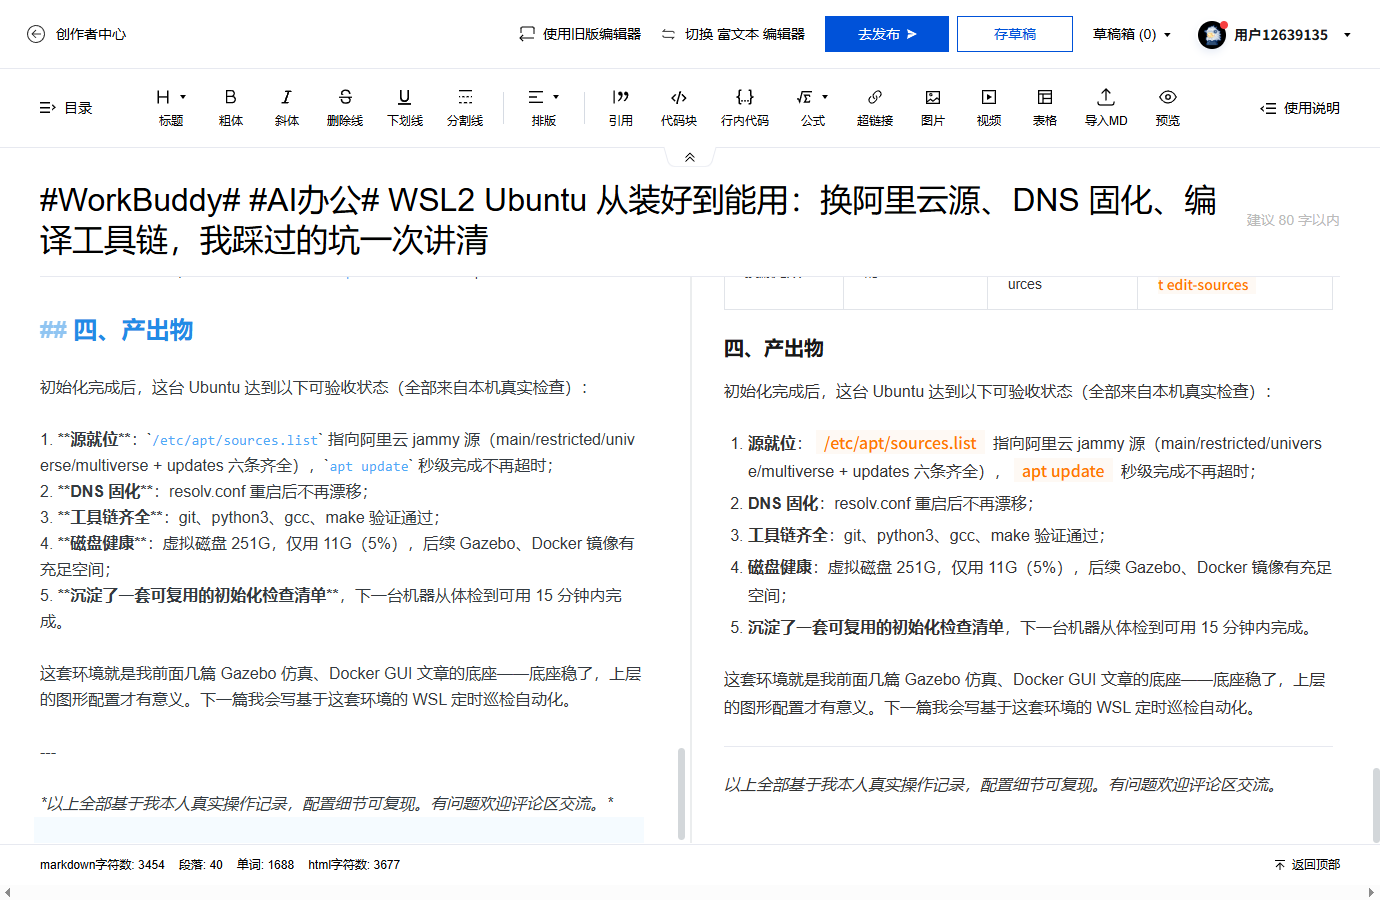Insert a 超链接 hyperlink
The height and width of the screenshot is (900, 1380).
tap(875, 107)
